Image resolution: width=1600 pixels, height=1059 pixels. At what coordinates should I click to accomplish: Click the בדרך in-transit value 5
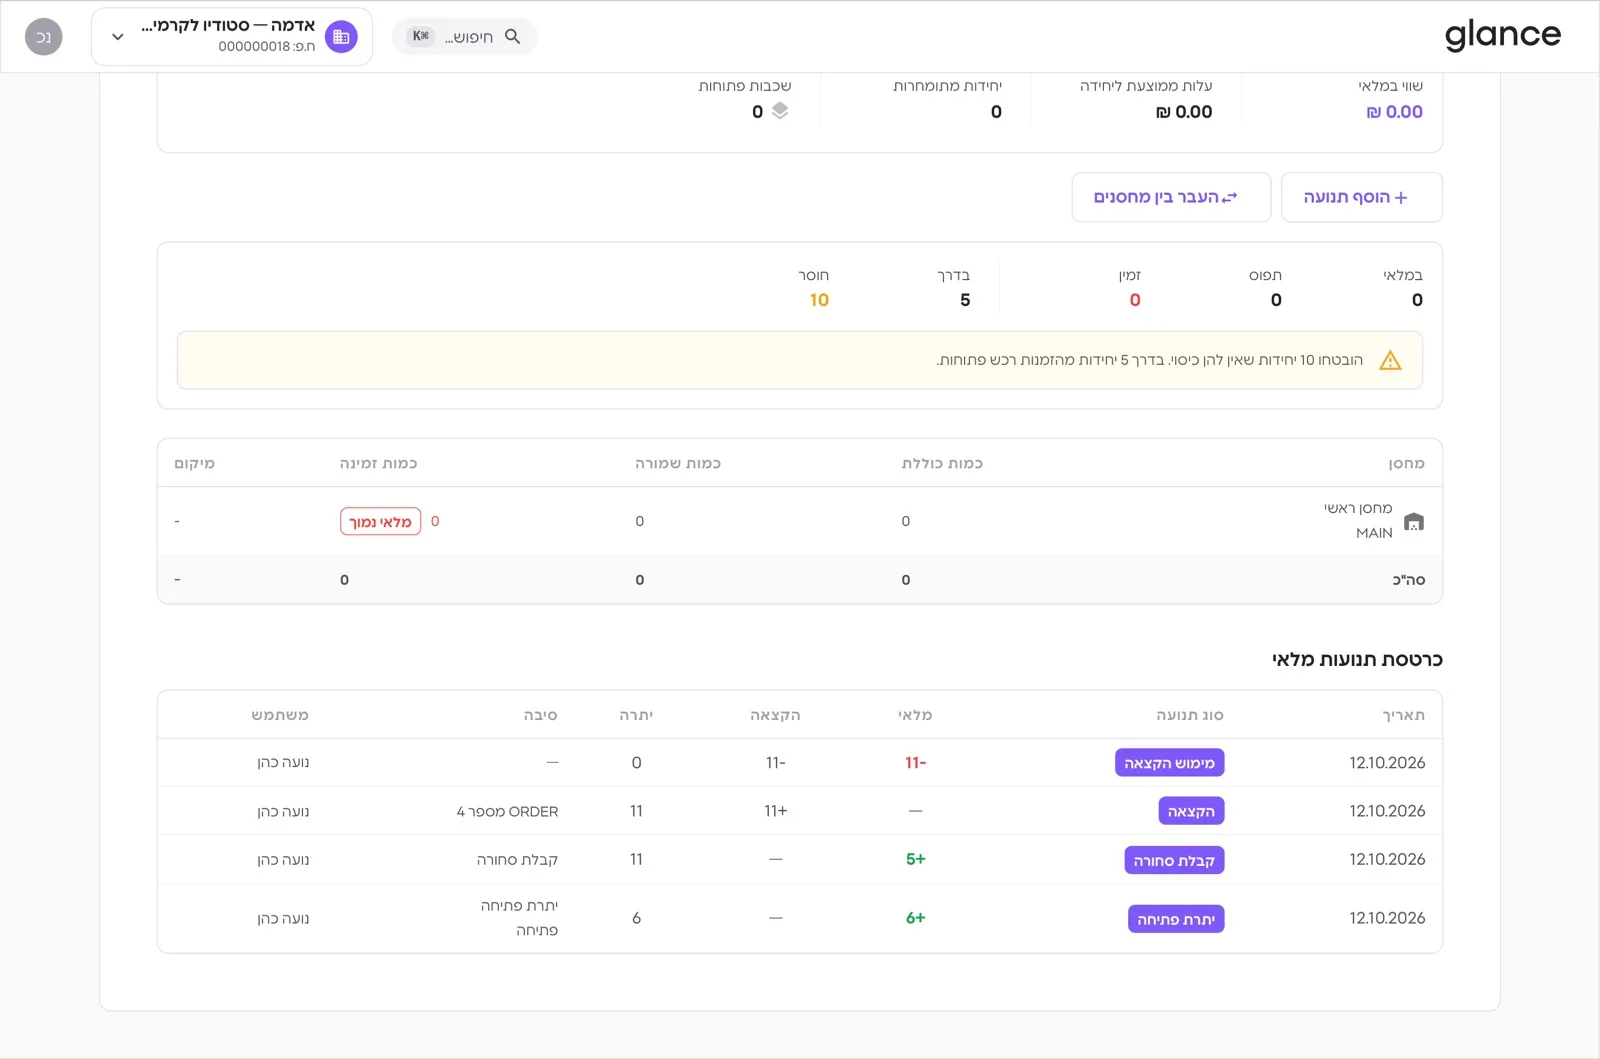tap(965, 300)
